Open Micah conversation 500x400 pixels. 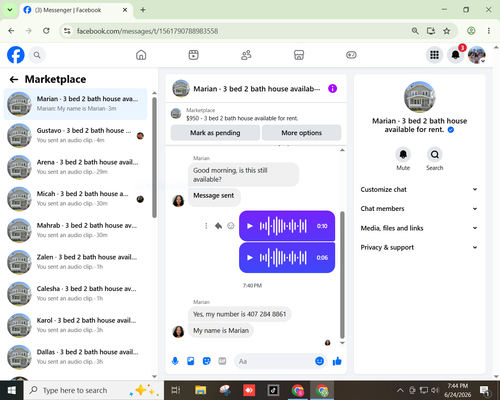pos(75,199)
